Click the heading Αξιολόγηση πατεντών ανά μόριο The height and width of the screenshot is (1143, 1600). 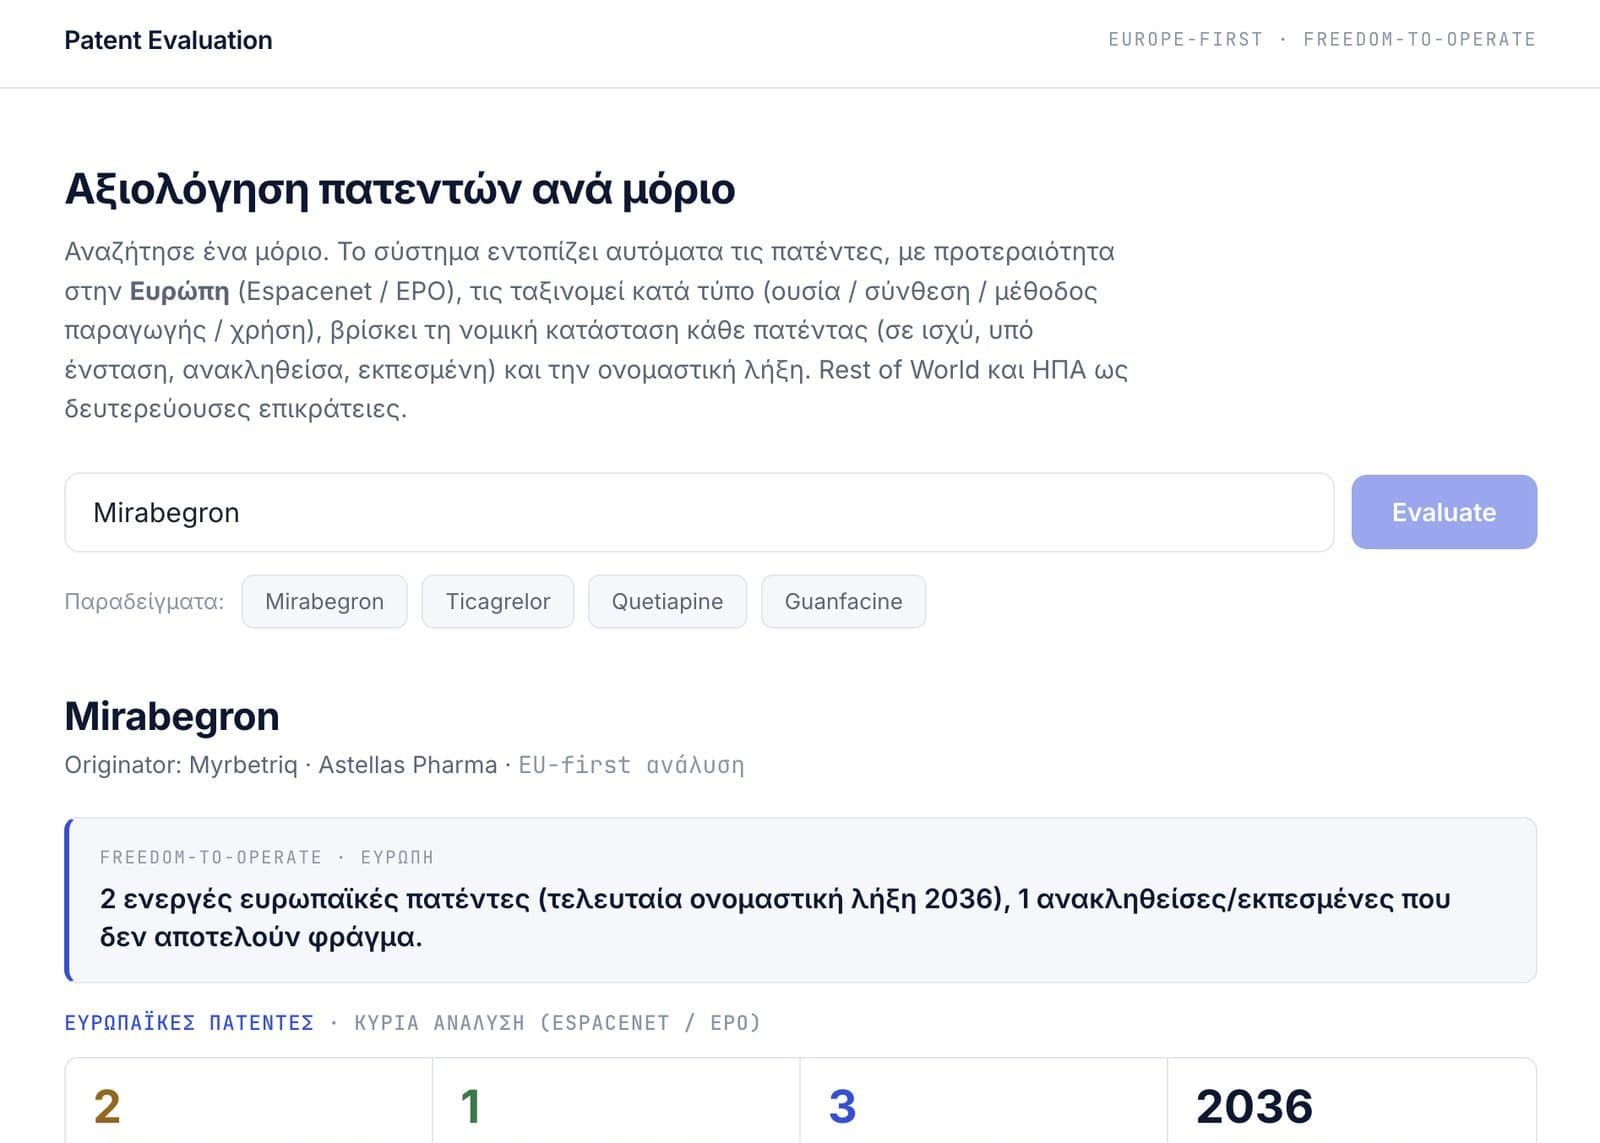point(400,189)
